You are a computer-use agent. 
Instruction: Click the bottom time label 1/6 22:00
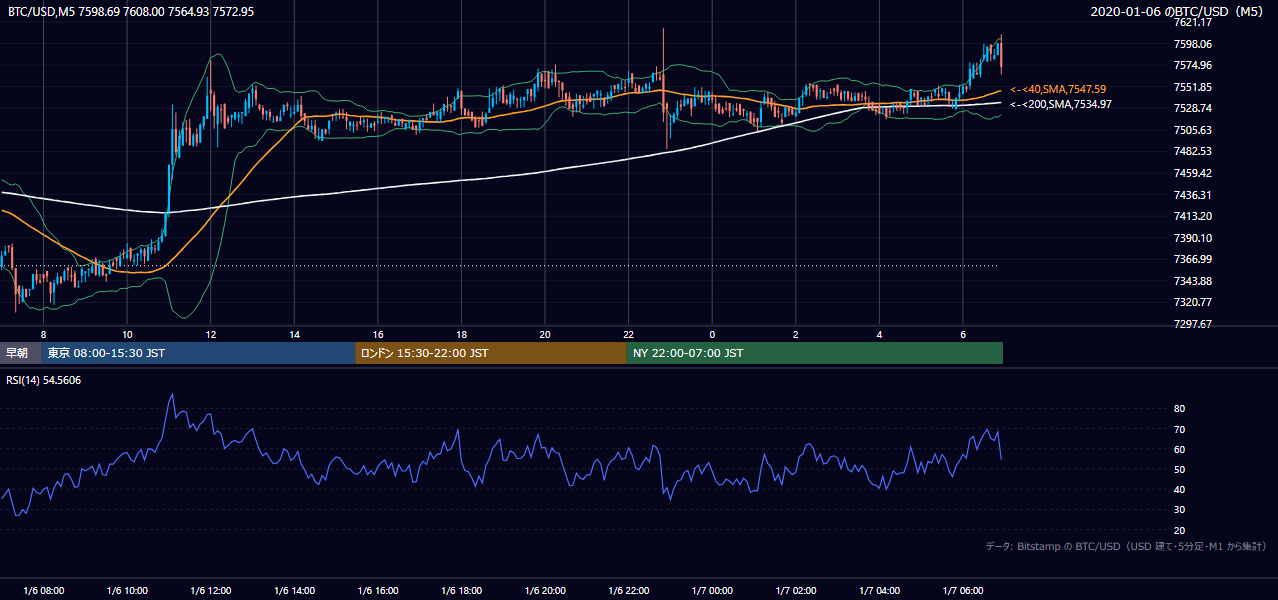tap(629, 591)
